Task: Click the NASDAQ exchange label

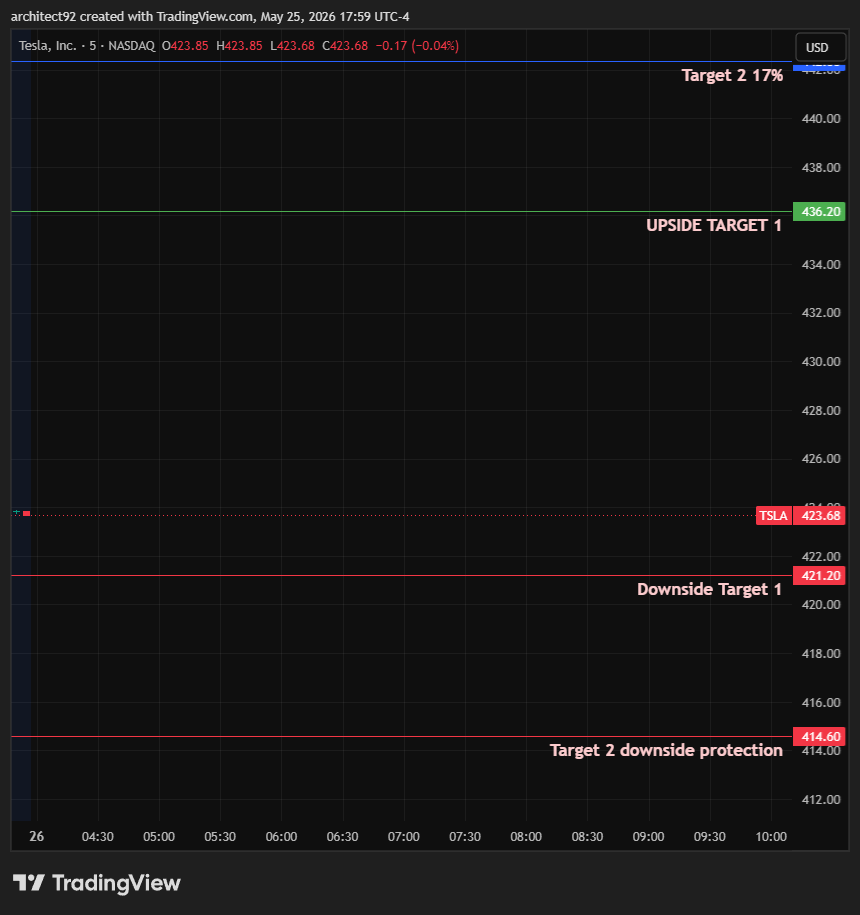Action: [132, 46]
